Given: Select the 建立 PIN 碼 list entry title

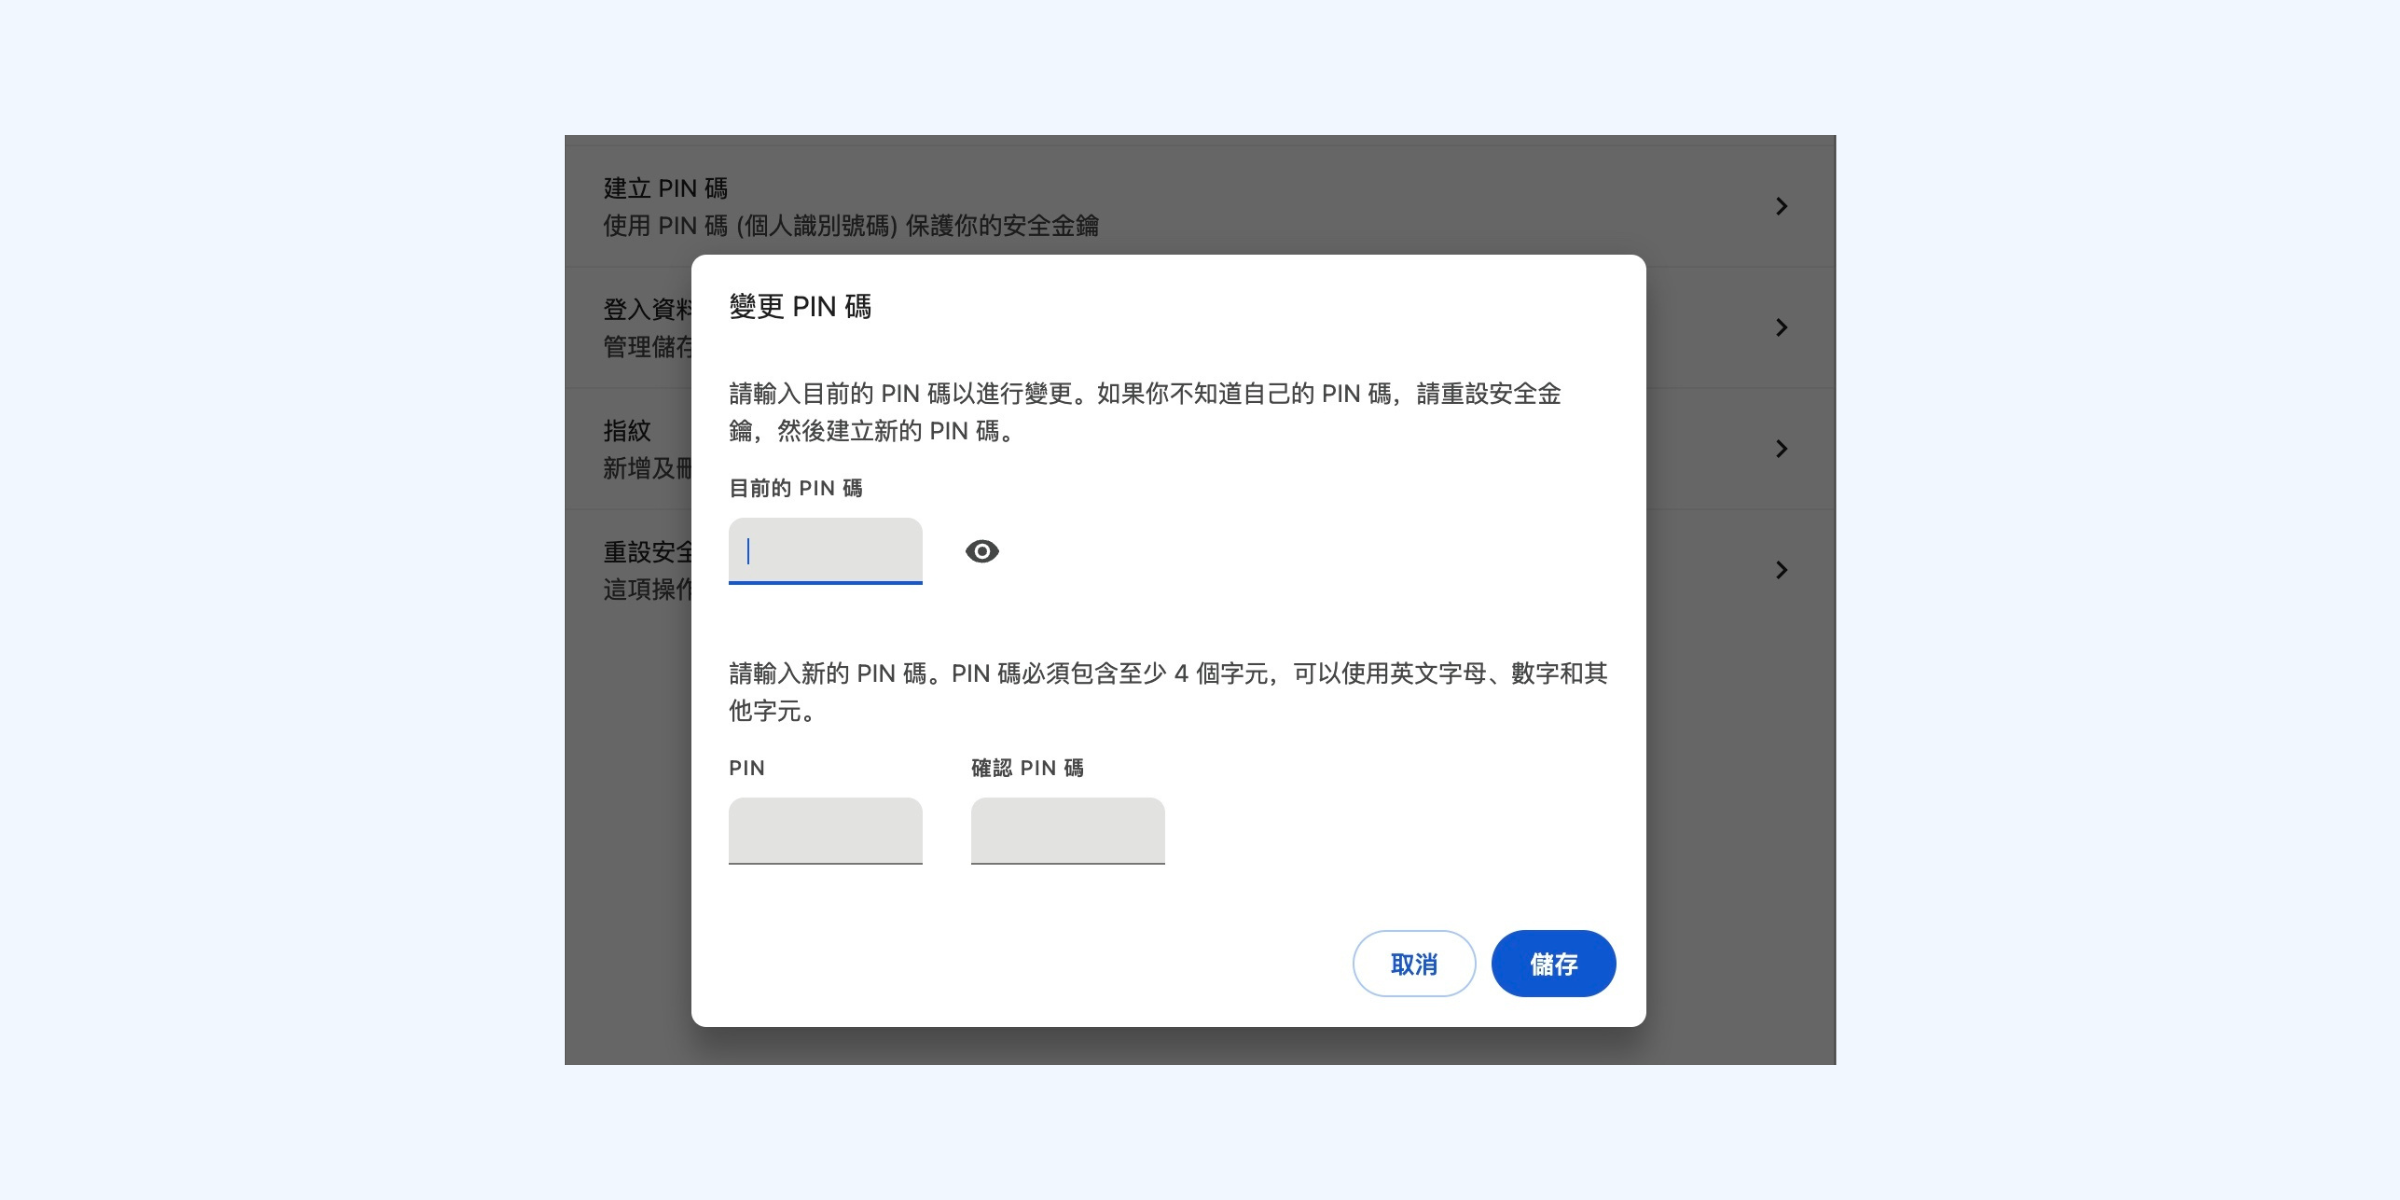Looking at the screenshot, I should point(665,188).
